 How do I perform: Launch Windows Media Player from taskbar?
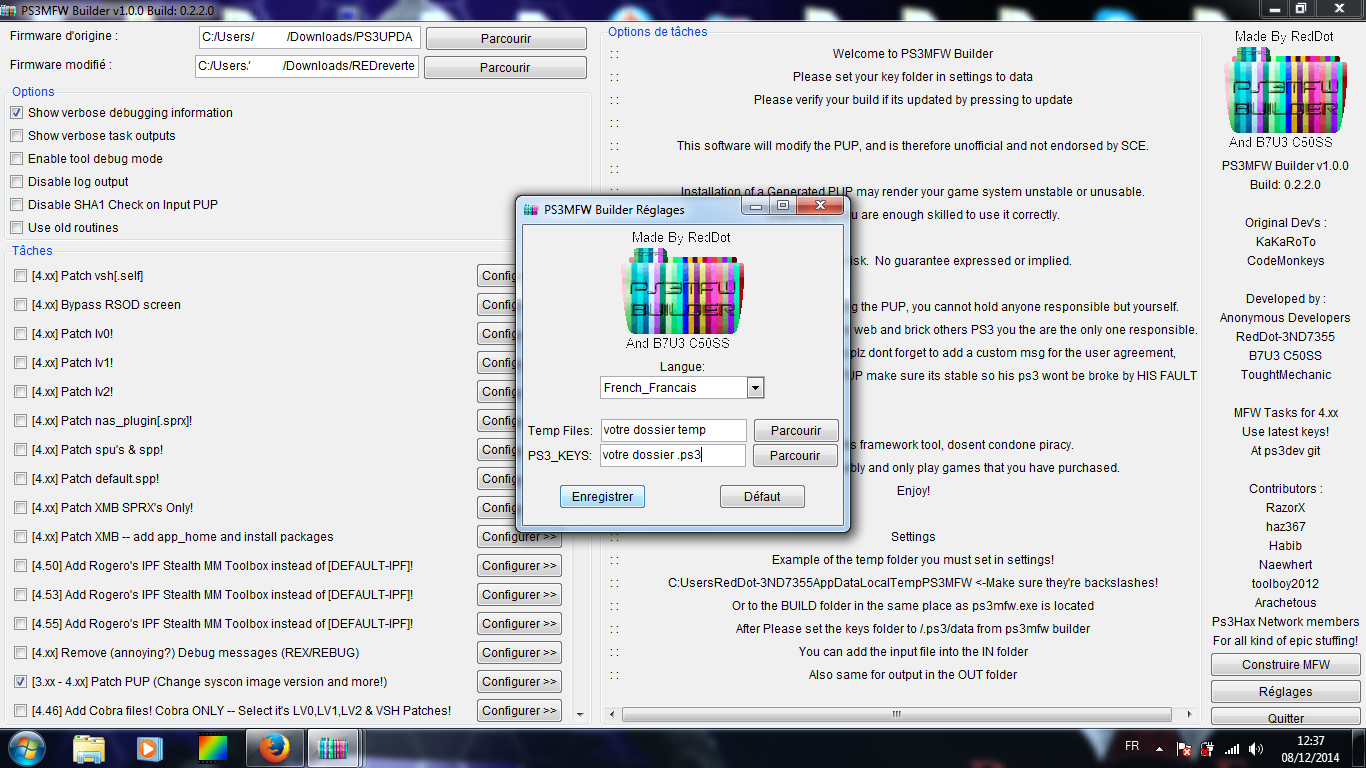149,748
